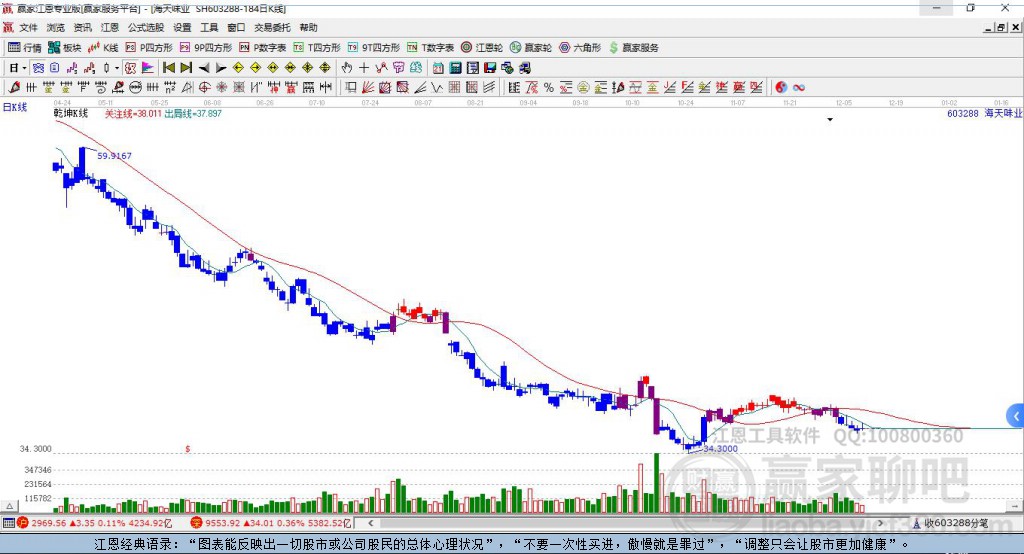Click the up triangle beside volume pane

coord(10,506)
